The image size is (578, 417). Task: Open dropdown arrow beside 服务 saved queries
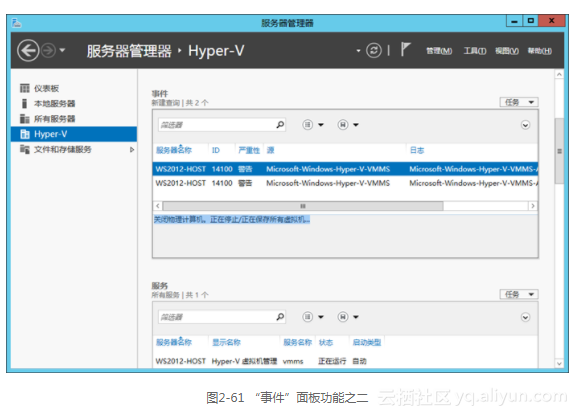[x=356, y=317]
